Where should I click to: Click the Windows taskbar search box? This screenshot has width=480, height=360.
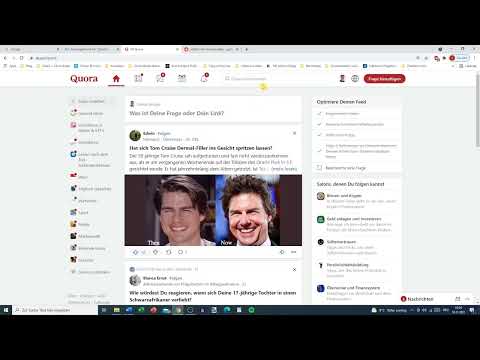[x=55, y=310]
